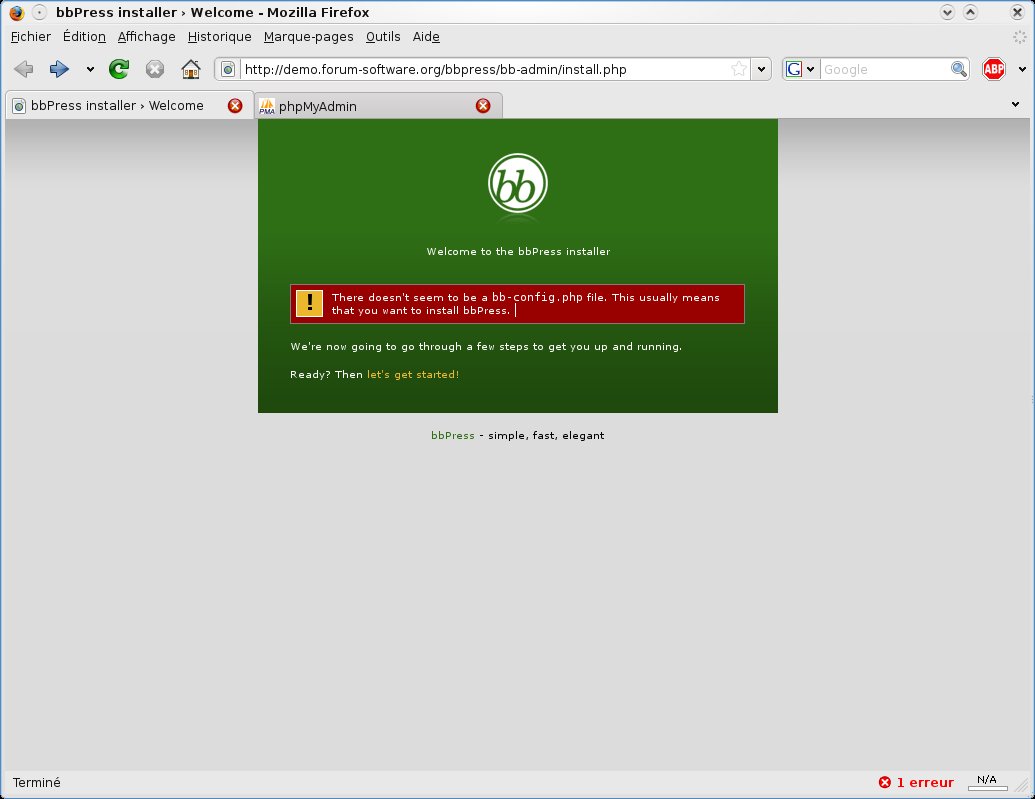Viewport: 1035px width, 799px height.
Task: Click into the Google search box
Action: click(x=885, y=69)
